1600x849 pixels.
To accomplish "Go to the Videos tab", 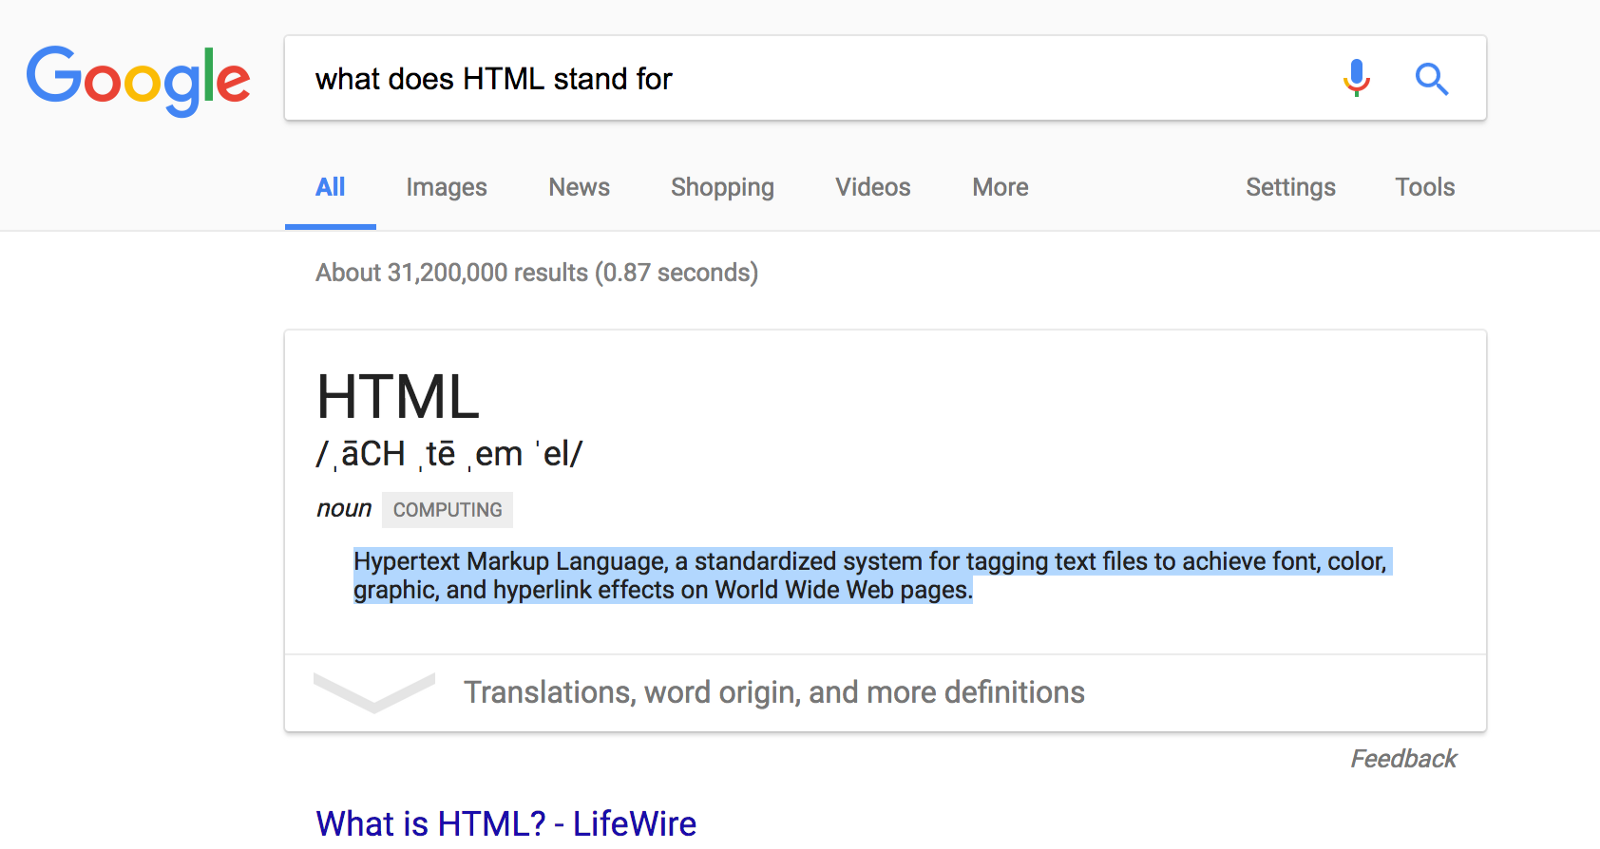I will pos(873,187).
